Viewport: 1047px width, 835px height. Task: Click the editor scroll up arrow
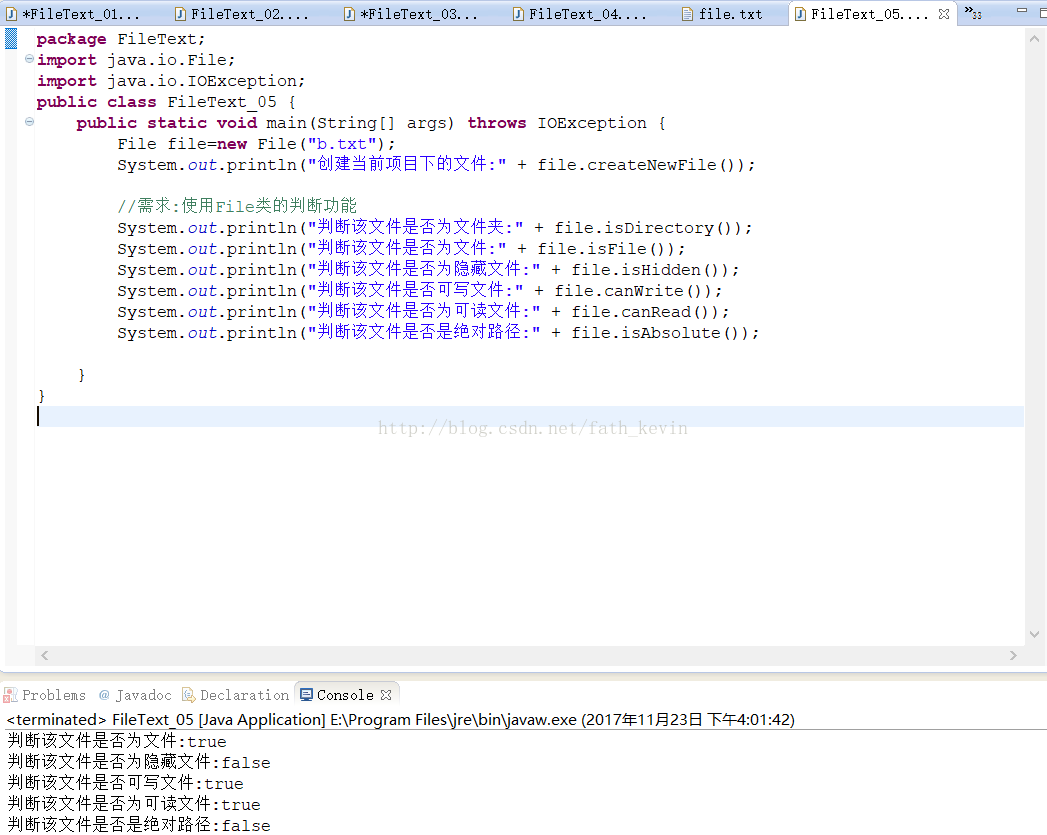coord(1034,39)
